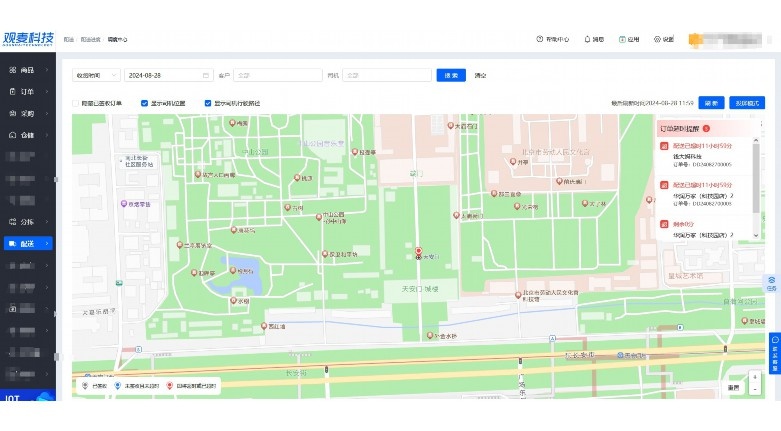Click the red location pin at 天安门
Image resolution: width=781 pixels, height=431 pixels.
click(x=418, y=251)
